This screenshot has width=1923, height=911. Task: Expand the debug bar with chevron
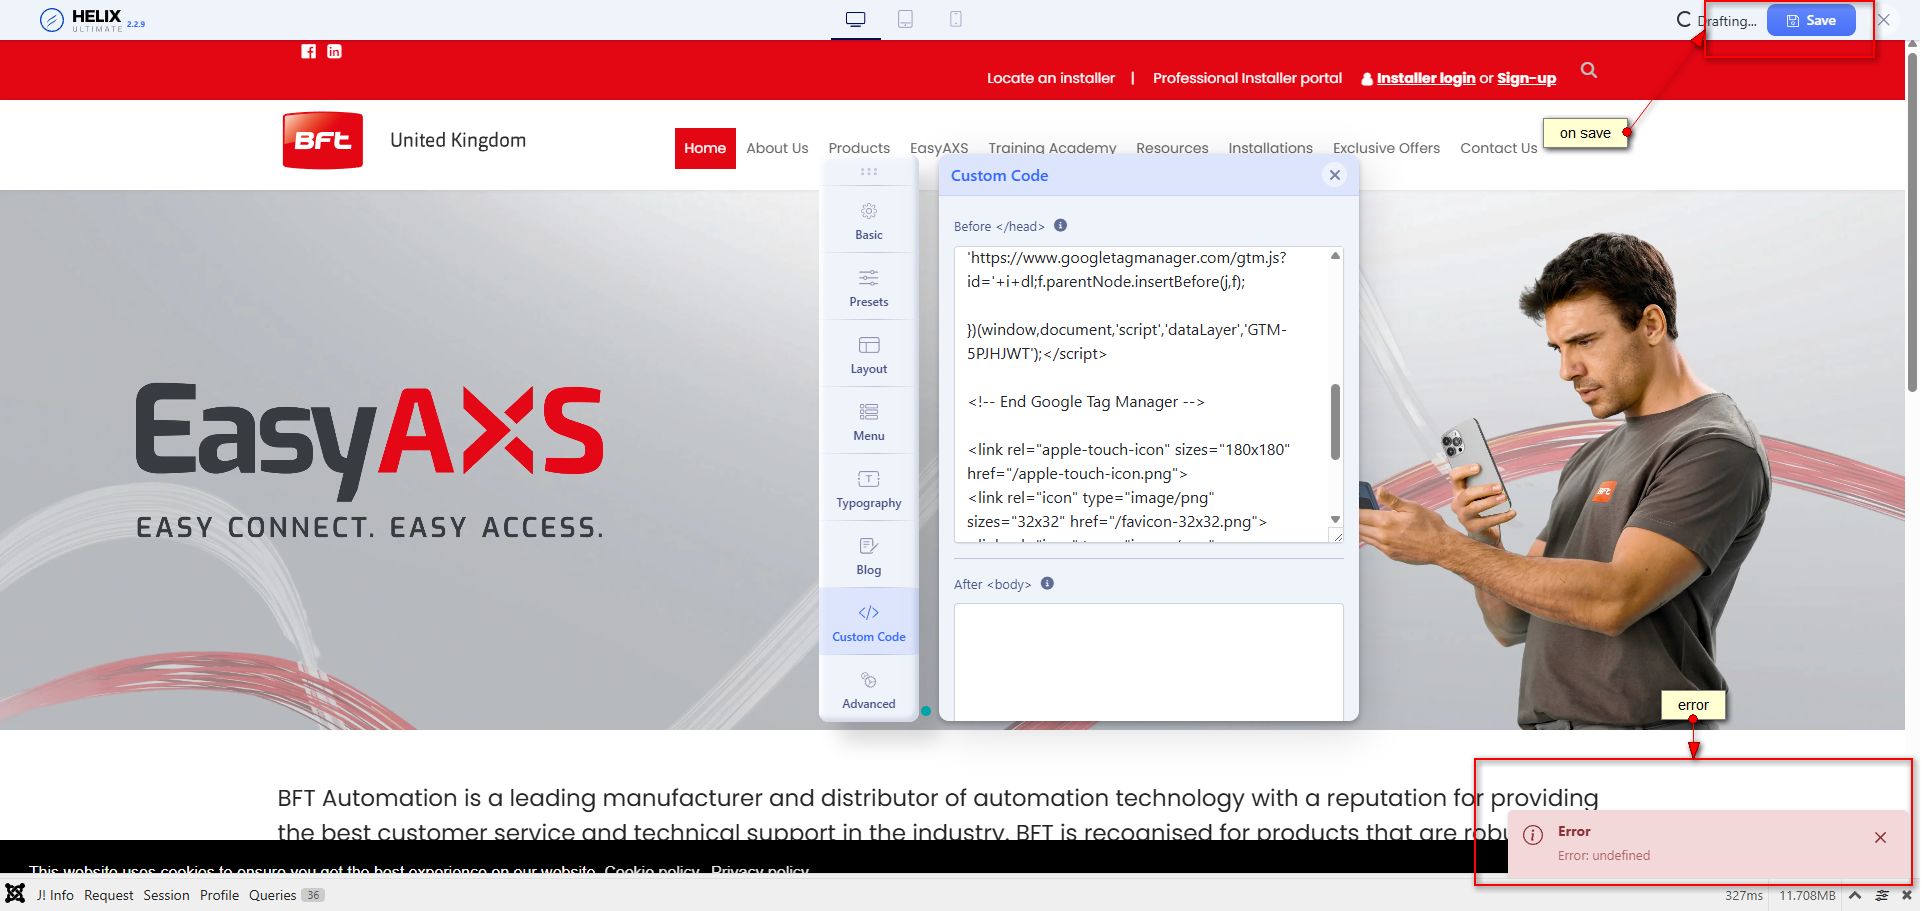pyautogui.click(x=1855, y=895)
